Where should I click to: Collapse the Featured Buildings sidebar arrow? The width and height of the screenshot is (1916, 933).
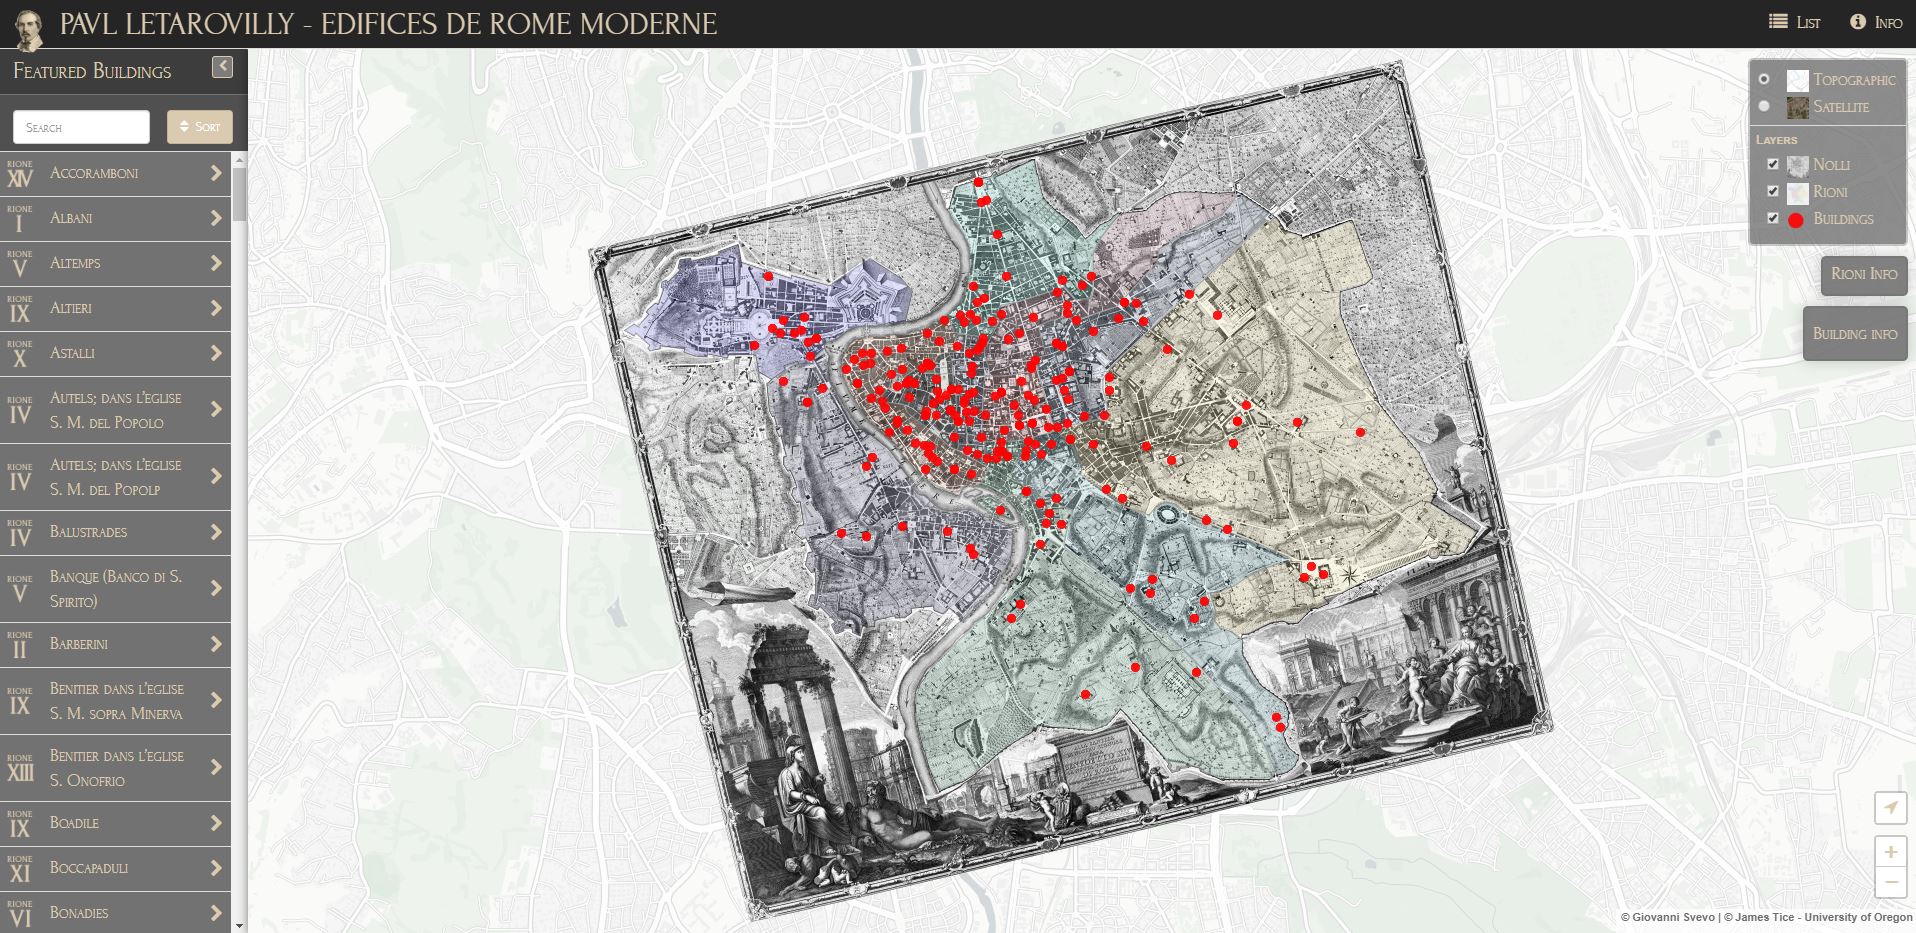[x=223, y=66]
